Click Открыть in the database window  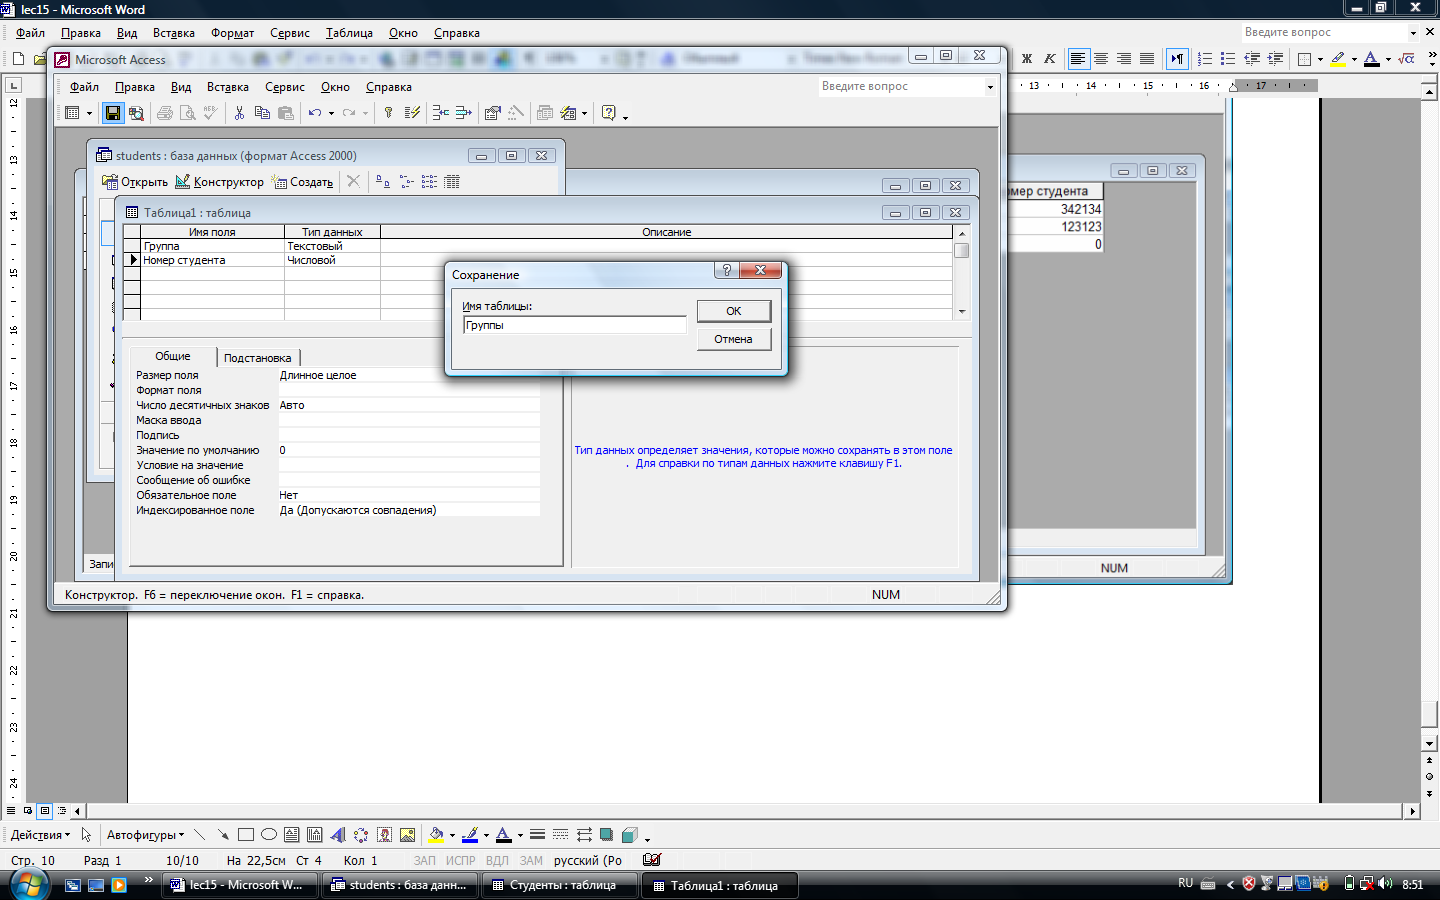coord(135,182)
